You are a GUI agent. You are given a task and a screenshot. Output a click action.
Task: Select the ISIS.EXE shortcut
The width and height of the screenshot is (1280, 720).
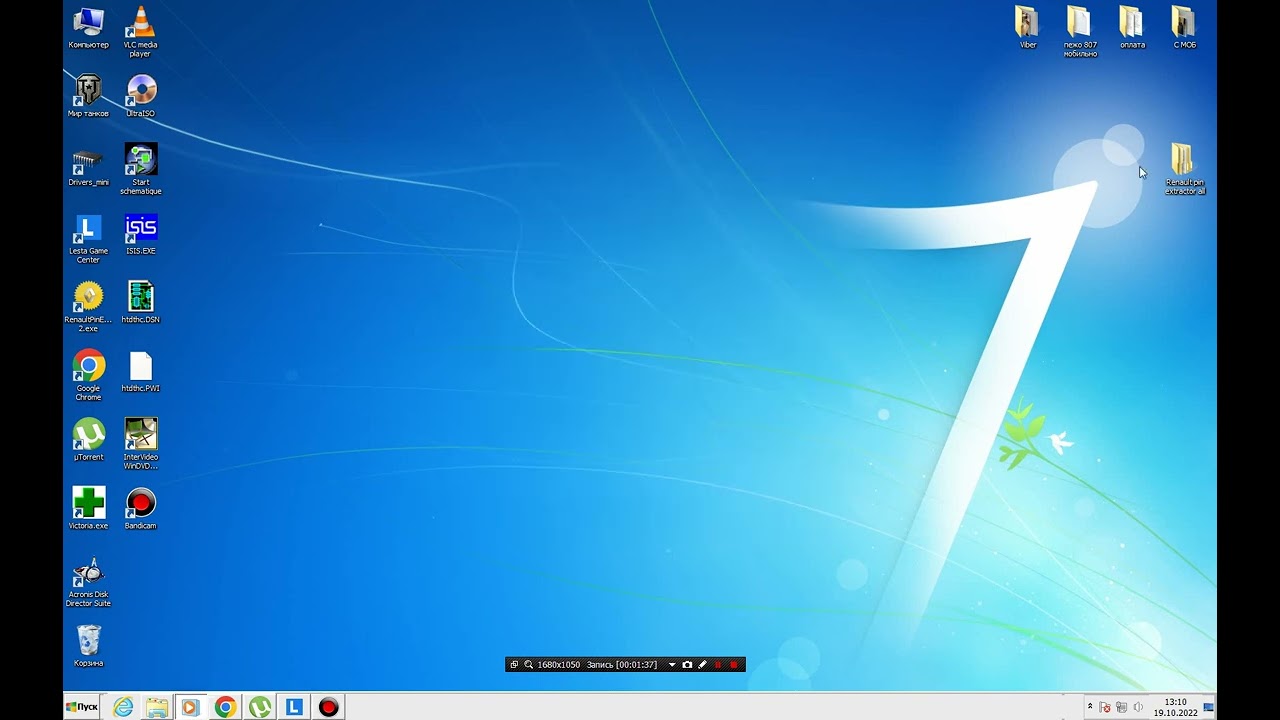point(140,234)
